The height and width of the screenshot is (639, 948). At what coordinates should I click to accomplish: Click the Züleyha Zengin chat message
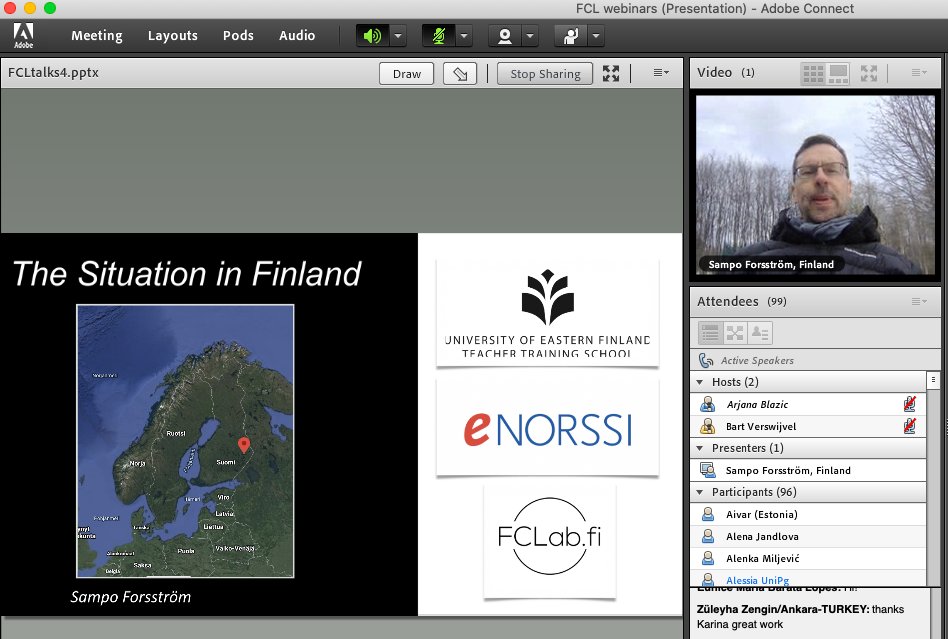(x=800, y=617)
